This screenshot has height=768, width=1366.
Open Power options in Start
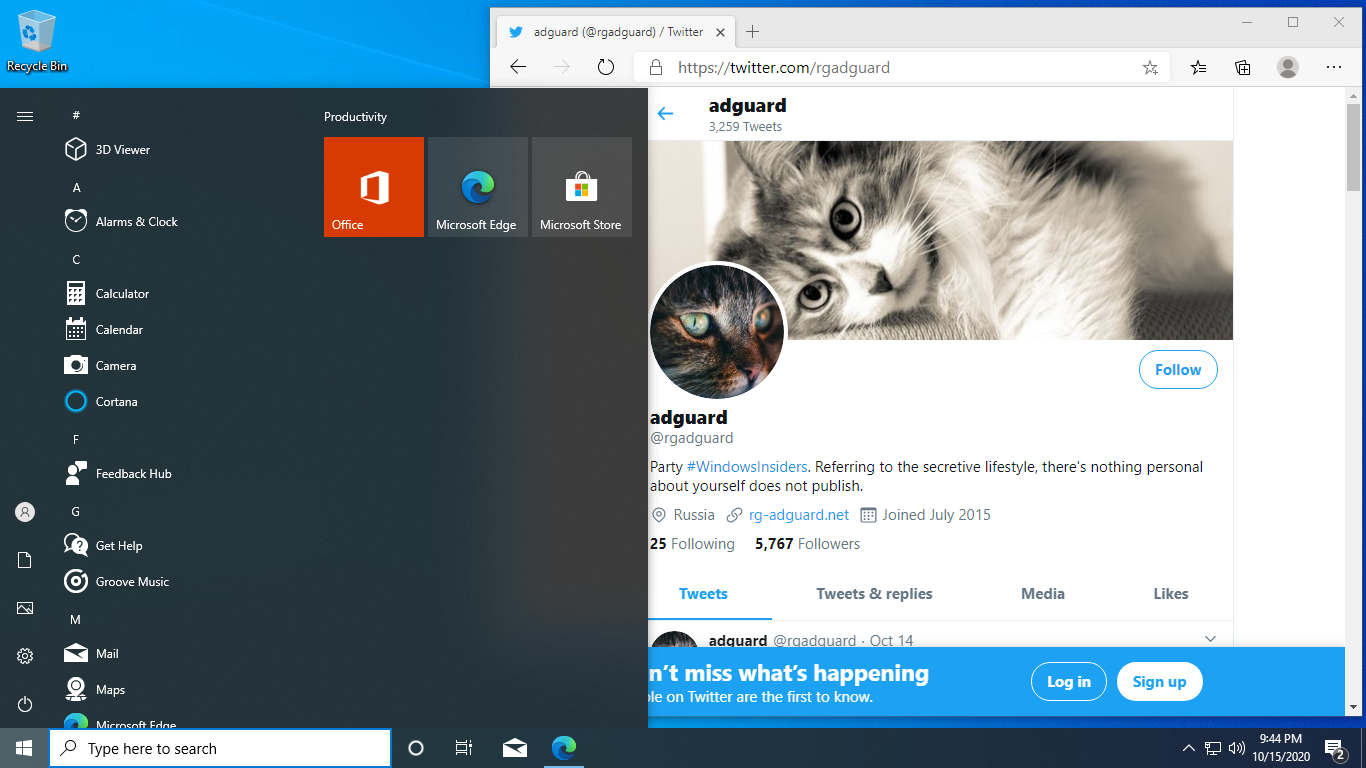click(x=25, y=704)
